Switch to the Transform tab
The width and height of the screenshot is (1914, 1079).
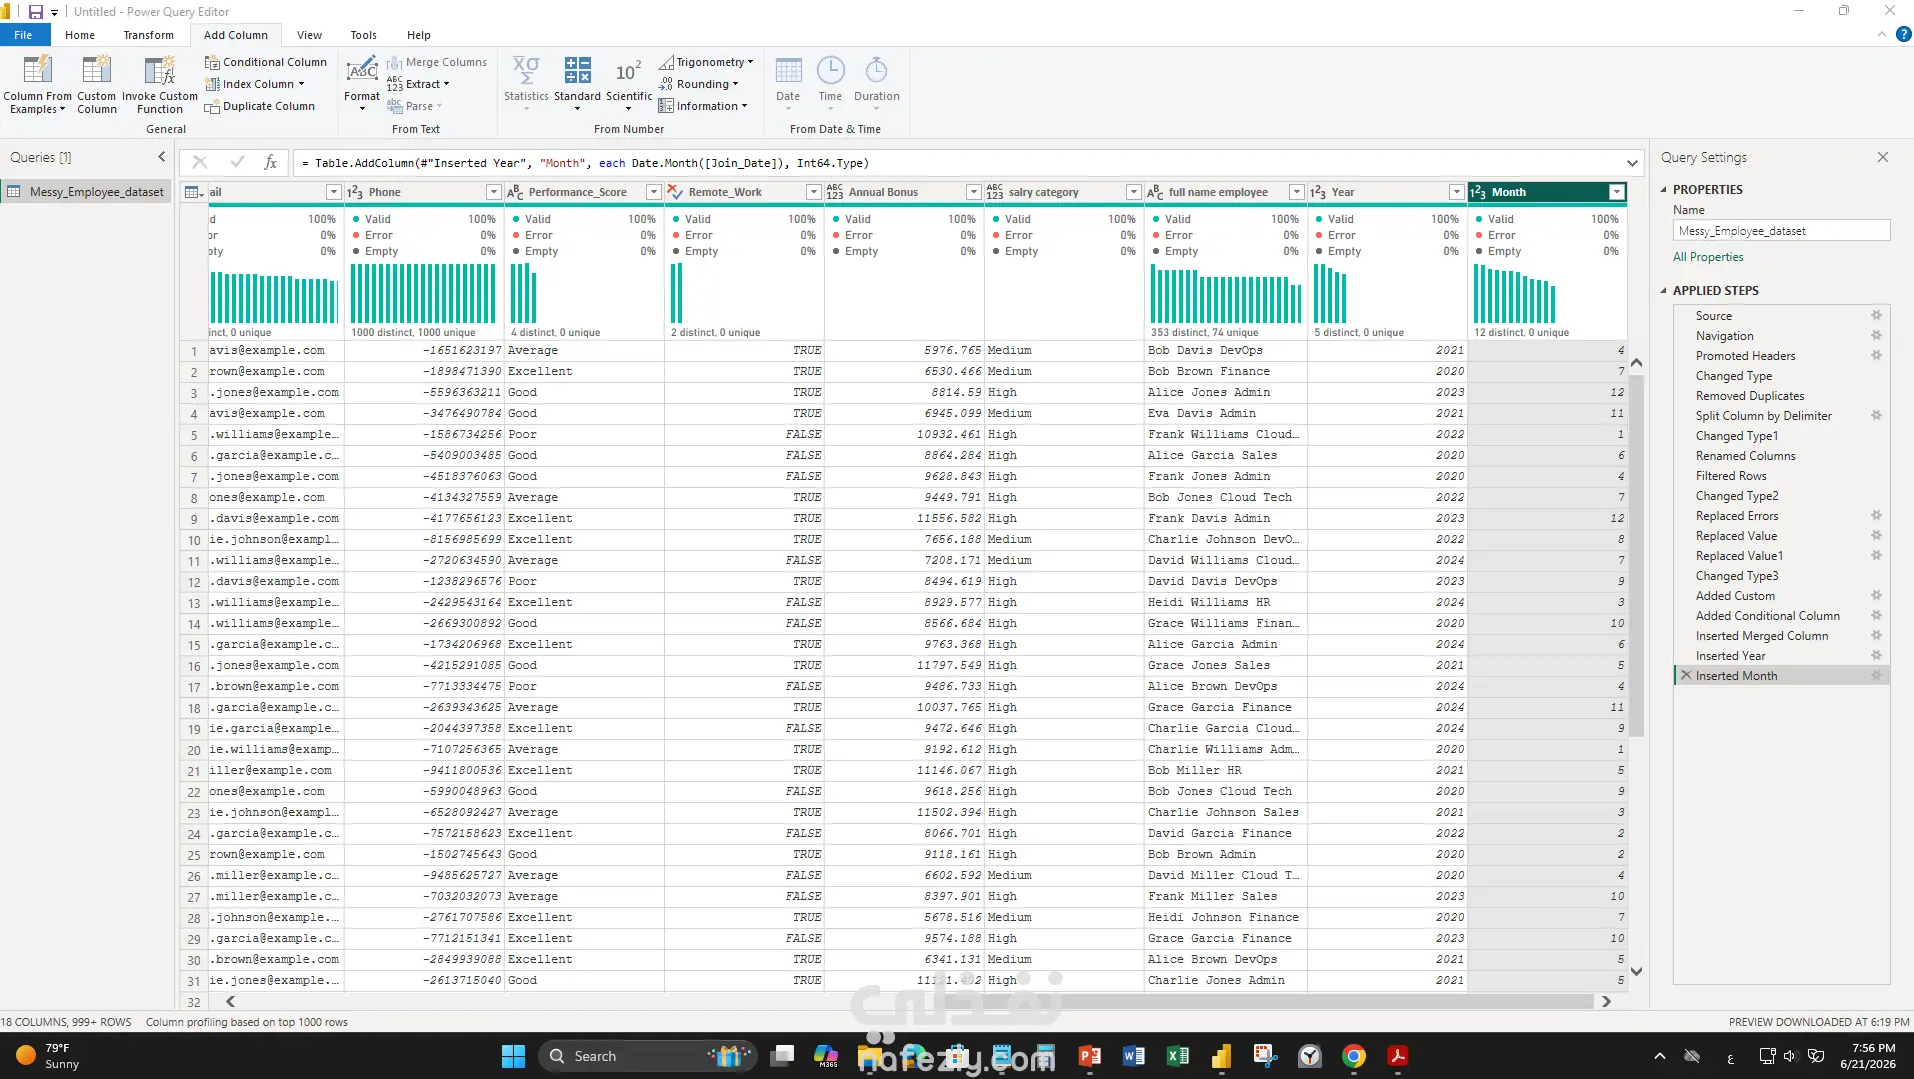(148, 35)
